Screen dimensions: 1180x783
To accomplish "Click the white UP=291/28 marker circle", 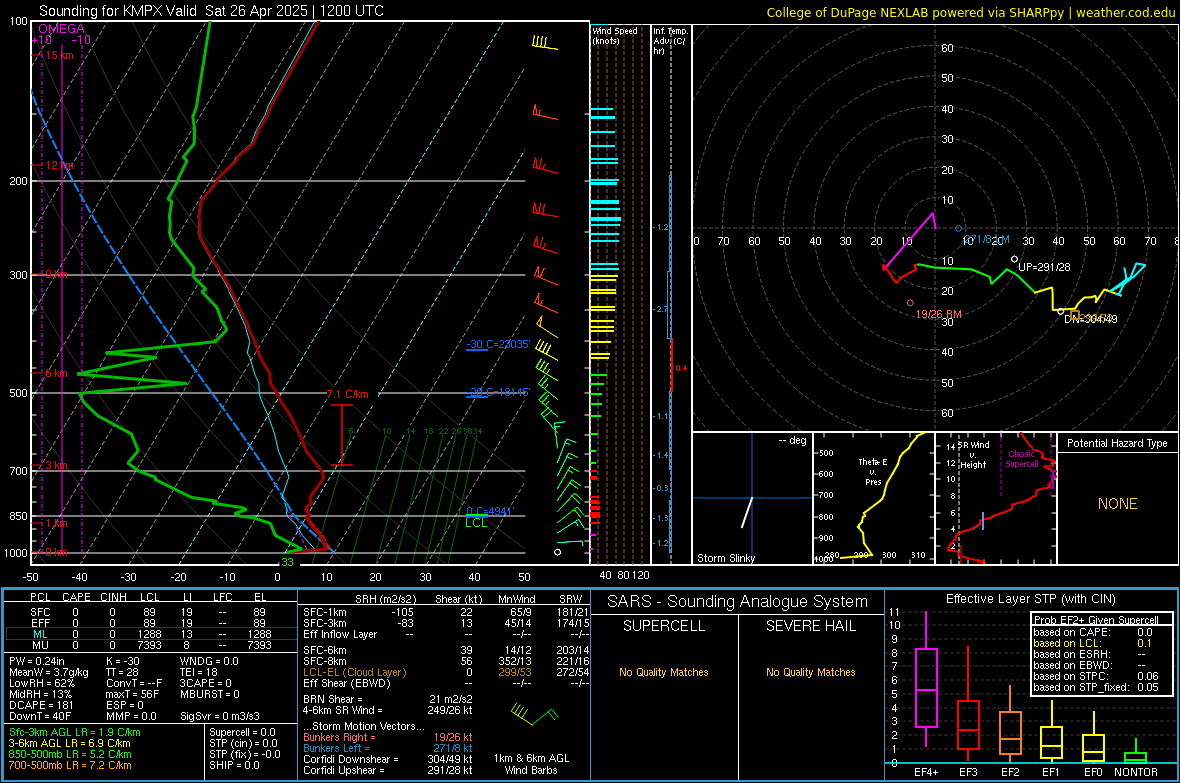I will tap(1014, 260).
